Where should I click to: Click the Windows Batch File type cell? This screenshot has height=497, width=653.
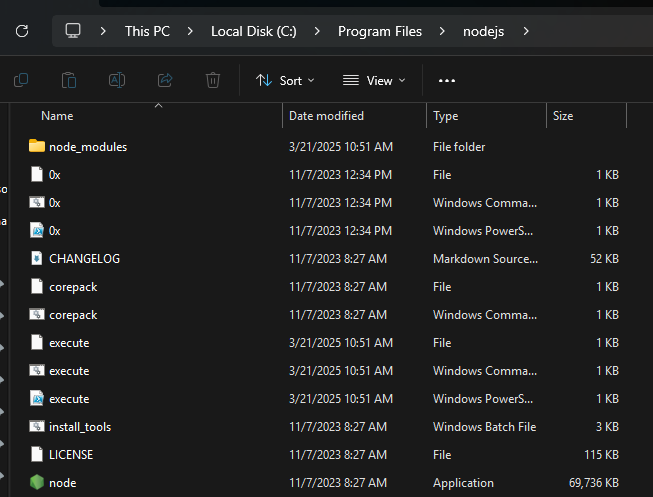click(x=484, y=427)
